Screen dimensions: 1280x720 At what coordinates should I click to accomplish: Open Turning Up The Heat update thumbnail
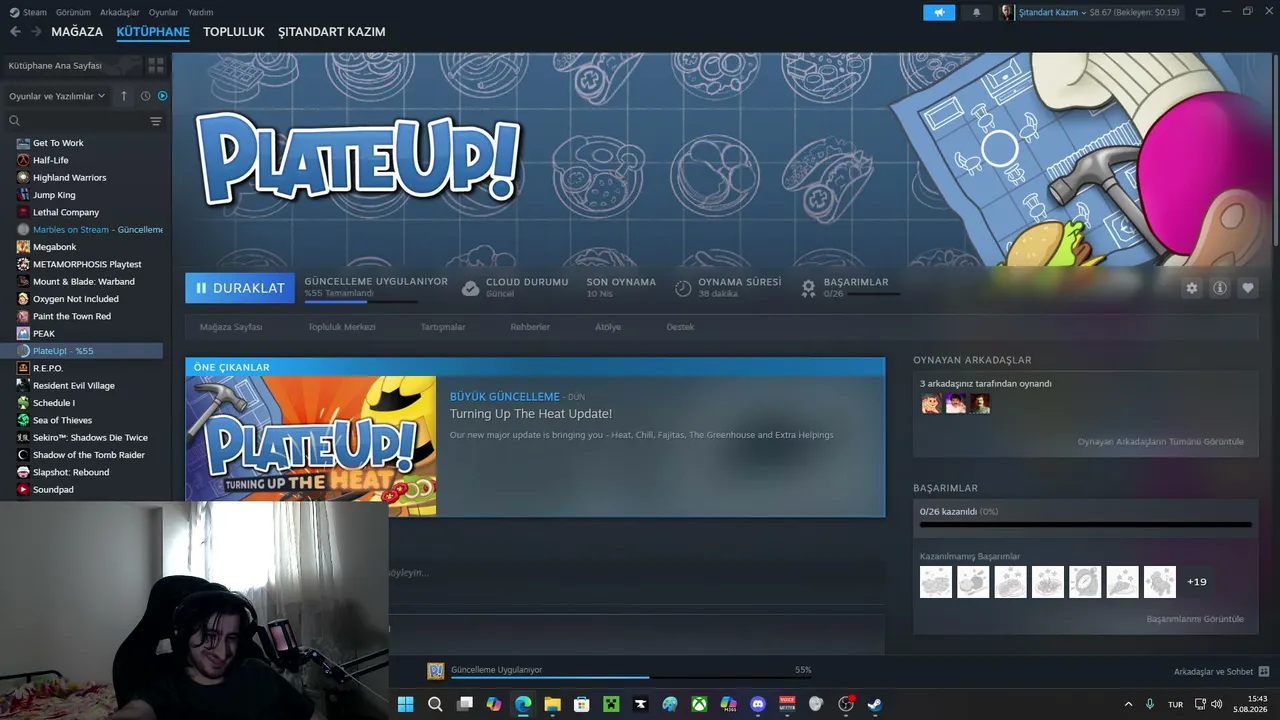(311, 446)
